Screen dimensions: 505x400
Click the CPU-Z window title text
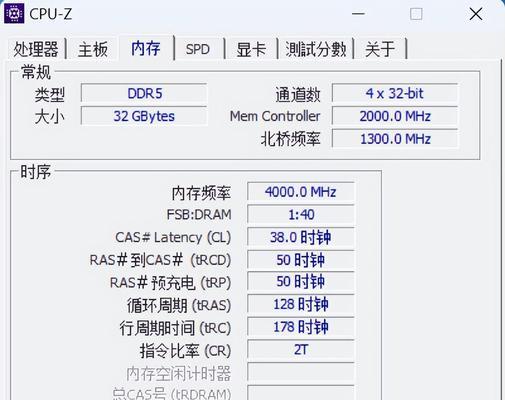click(x=51, y=14)
